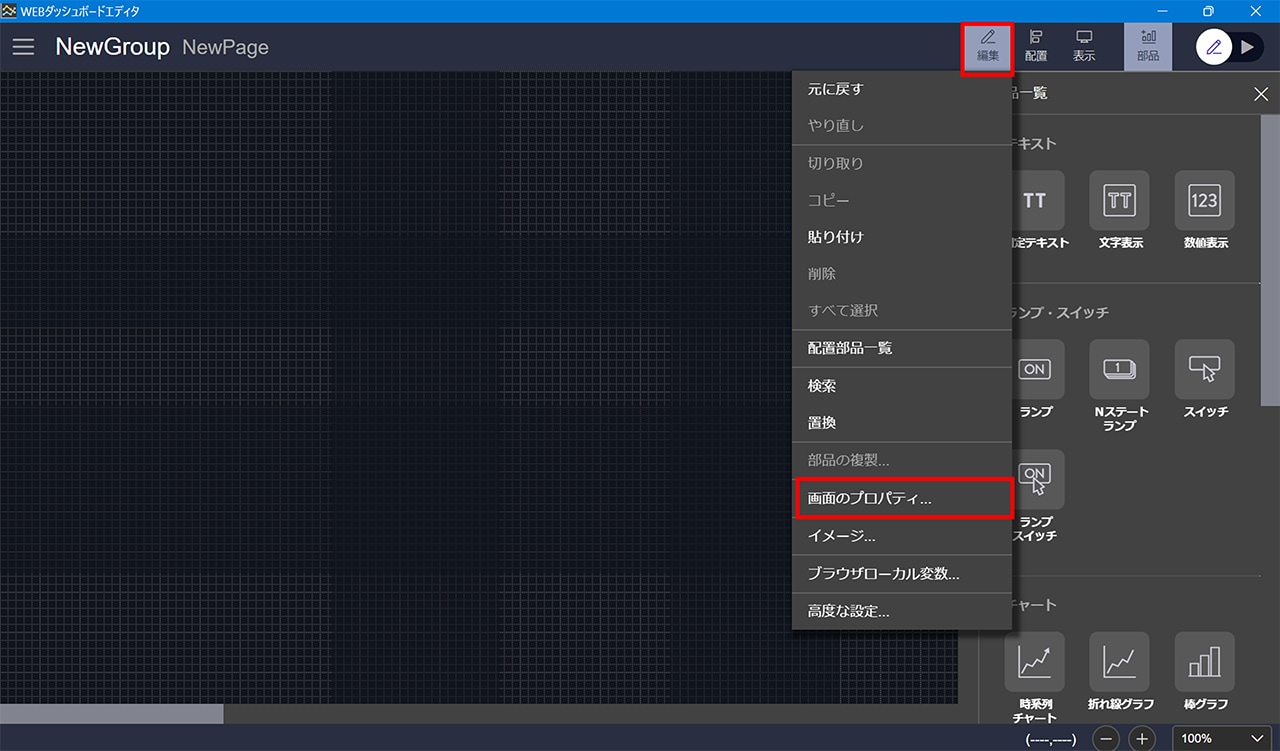Click the zoom out minus button

[1106, 739]
